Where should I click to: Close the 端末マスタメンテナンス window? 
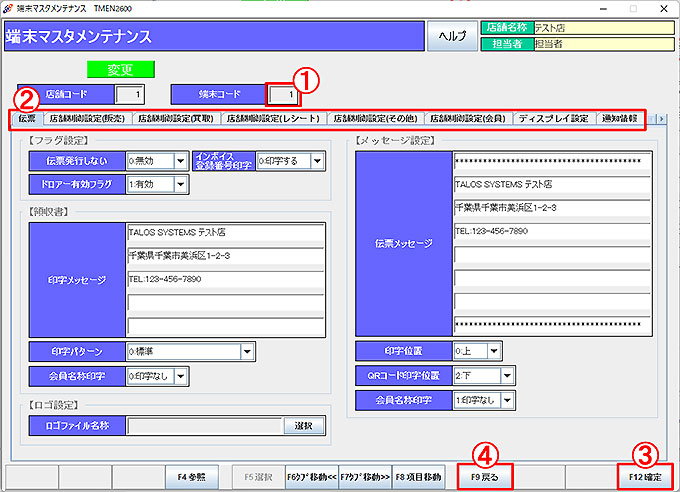664,9
